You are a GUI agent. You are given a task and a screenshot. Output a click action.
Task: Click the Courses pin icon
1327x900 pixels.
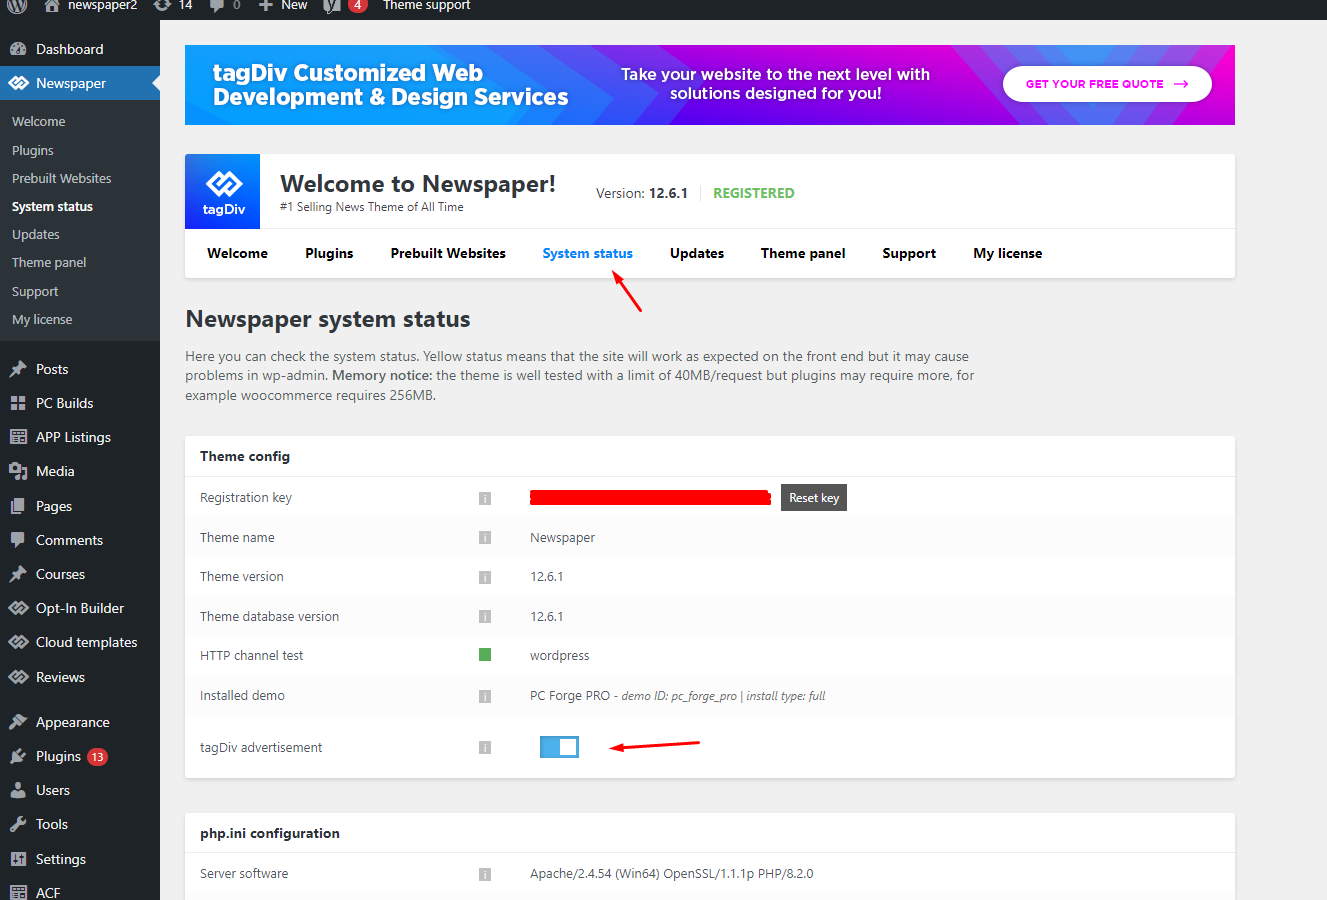coord(18,574)
